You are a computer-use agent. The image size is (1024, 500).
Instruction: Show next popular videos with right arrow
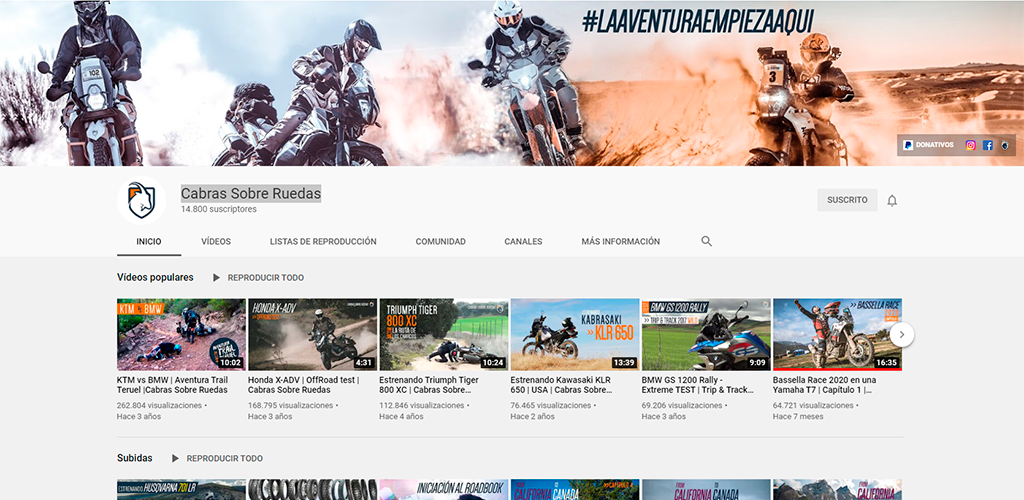(x=901, y=334)
